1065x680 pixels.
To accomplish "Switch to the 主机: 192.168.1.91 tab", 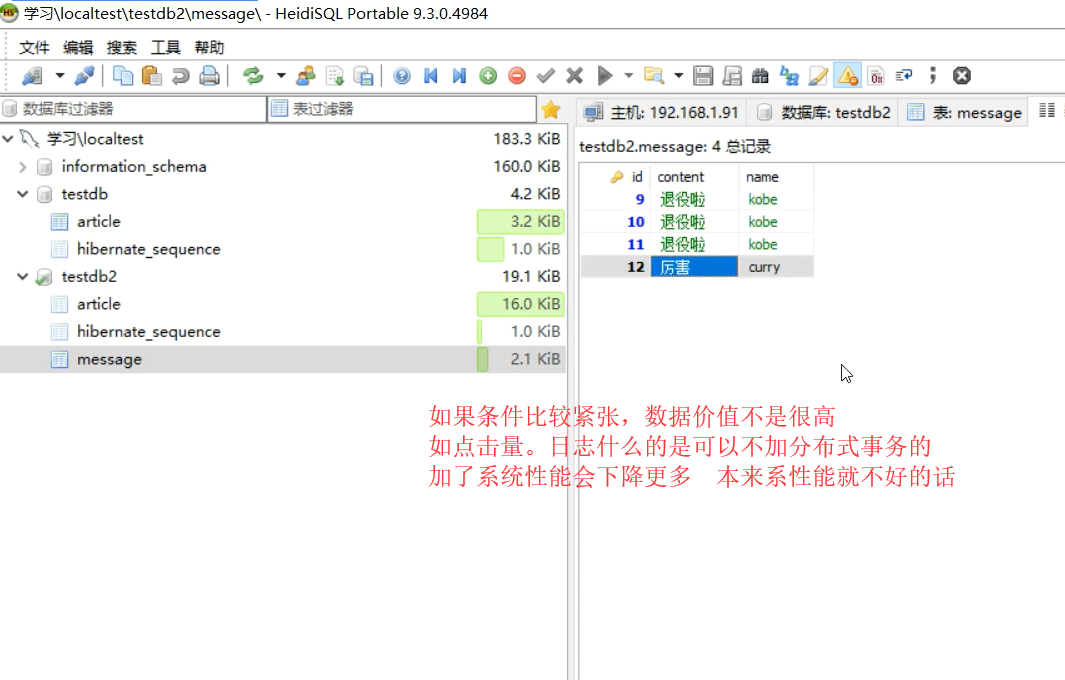I will (x=661, y=112).
